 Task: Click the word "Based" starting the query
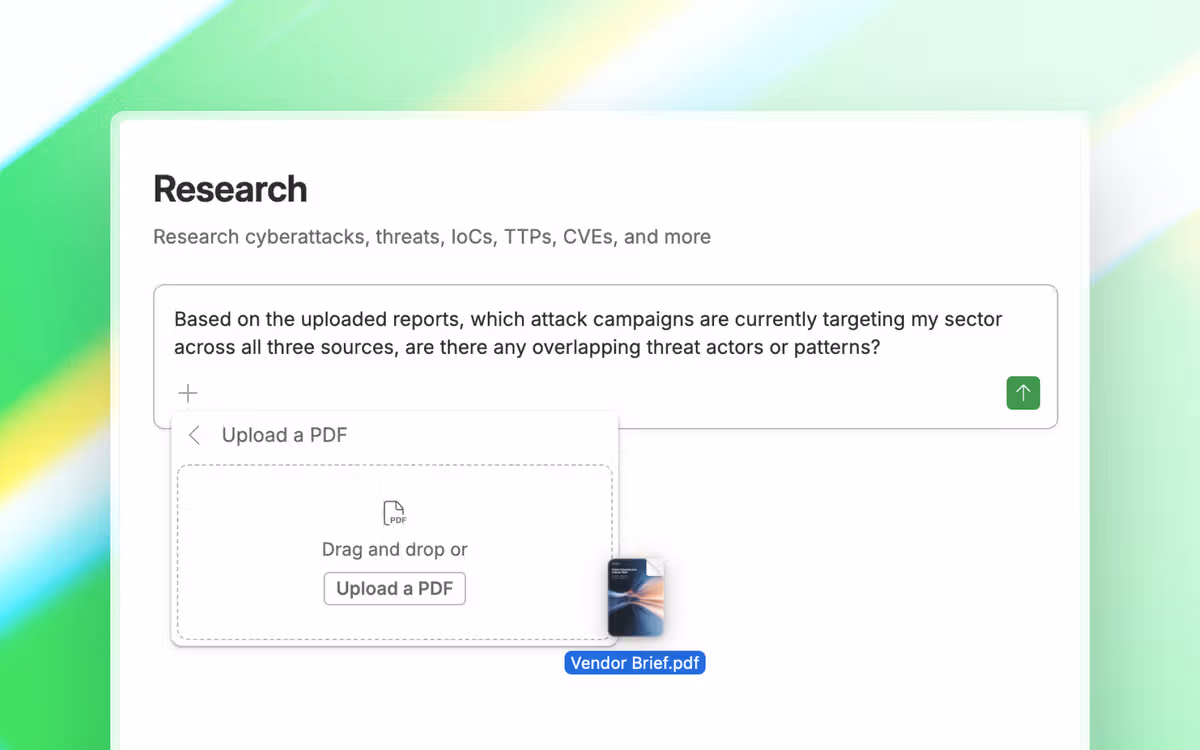pyautogui.click(x=200, y=320)
